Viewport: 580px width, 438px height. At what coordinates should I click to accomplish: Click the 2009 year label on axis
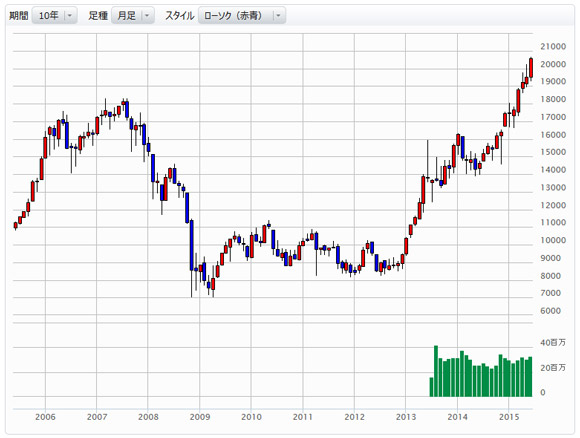(x=200, y=417)
